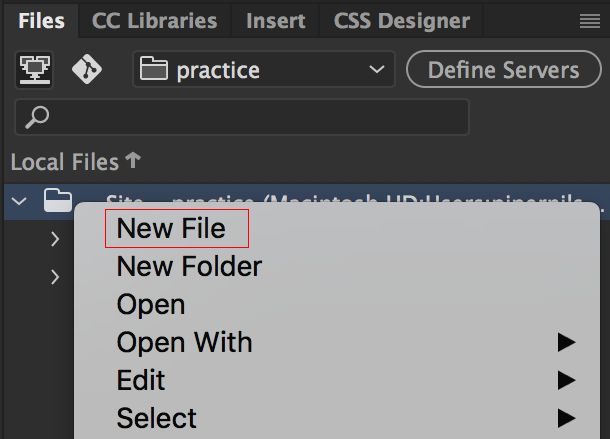Switch to the CC Libraries tab
This screenshot has width=610, height=439.
pyautogui.click(x=154, y=21)
